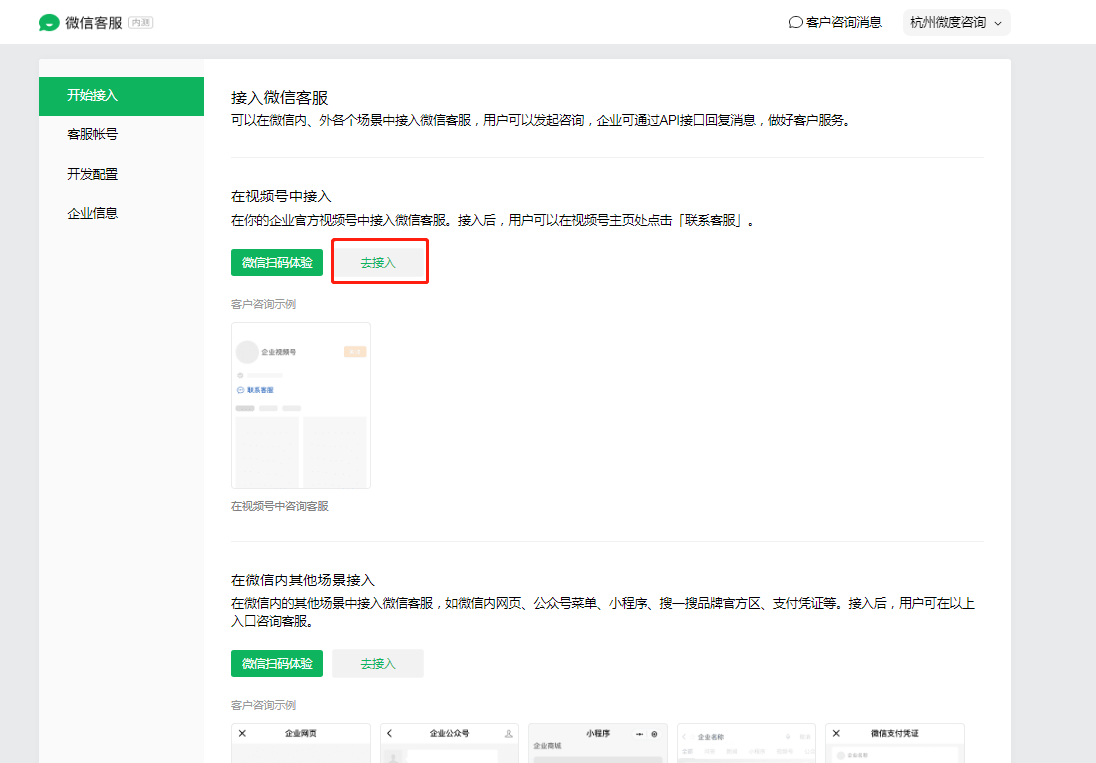Open the 企业网页 example thumbnail

coord(301,743)
